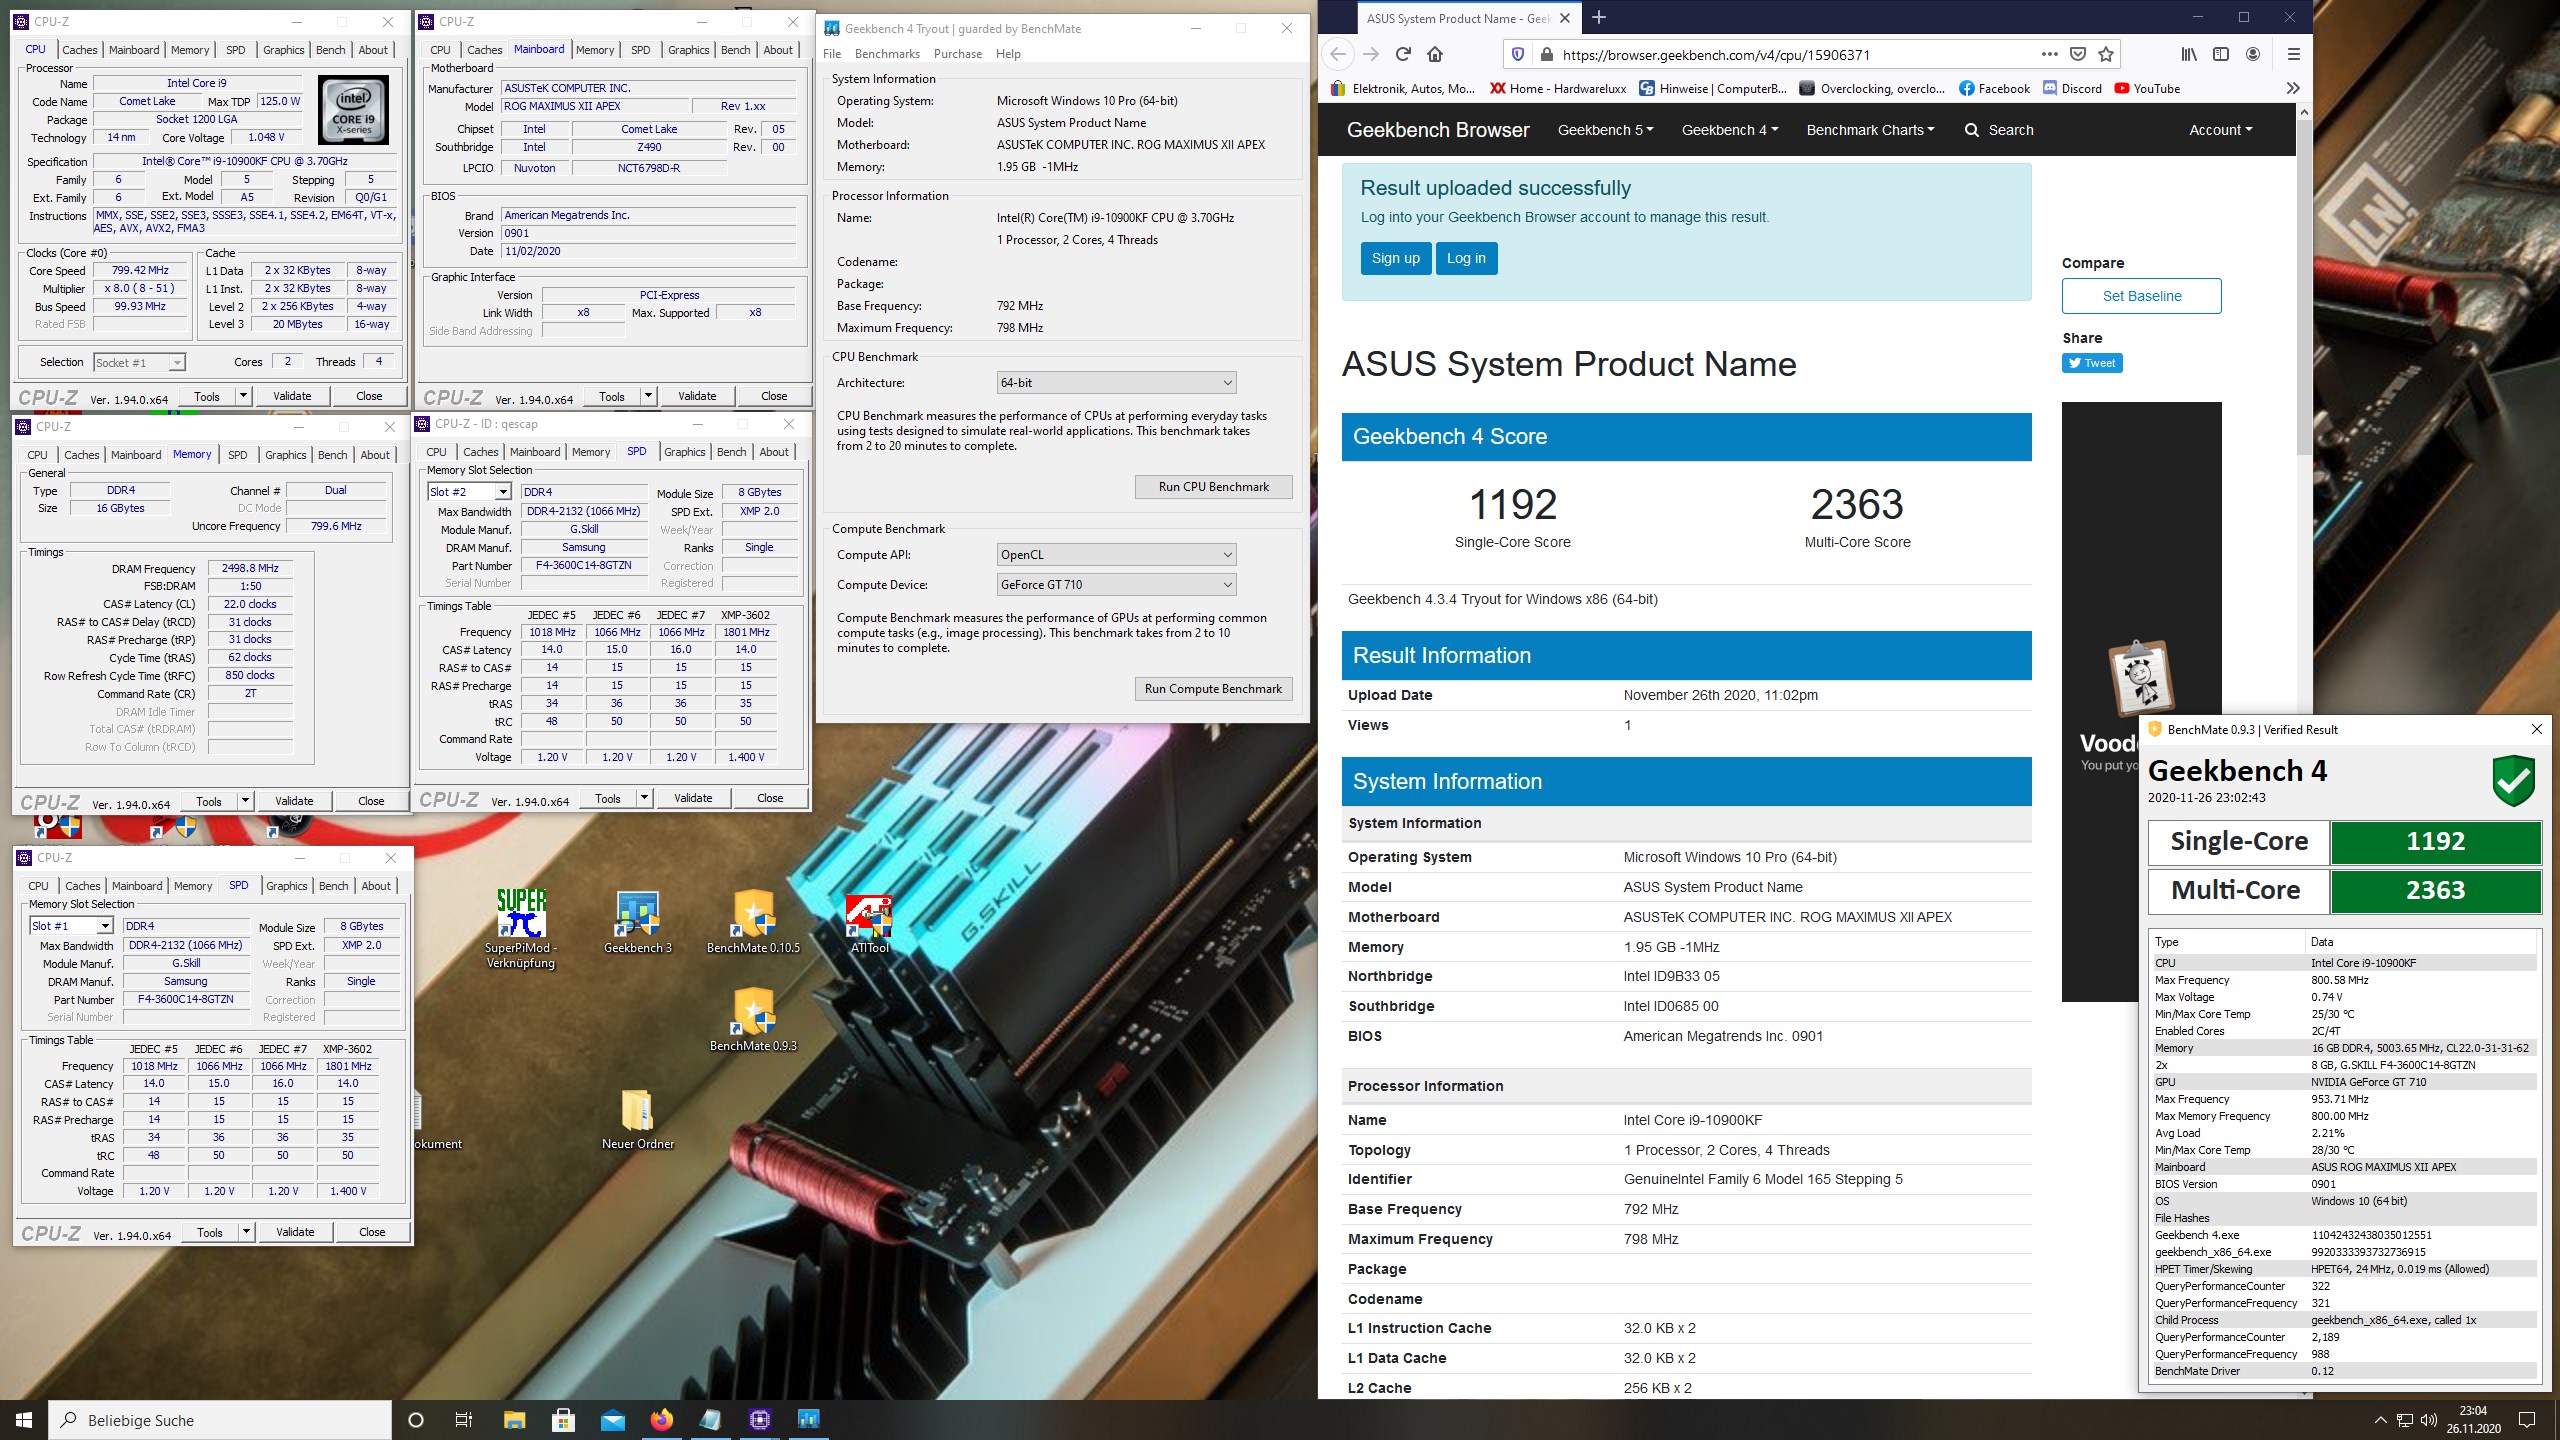2560x1440 pixels.
Task: Expand the Geekbench 5 navigation dropdown
Action: click(x=1605, y=130)
